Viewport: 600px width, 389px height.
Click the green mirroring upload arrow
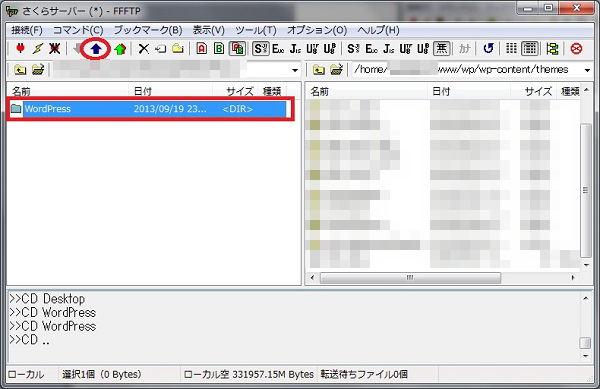[120, 49]
